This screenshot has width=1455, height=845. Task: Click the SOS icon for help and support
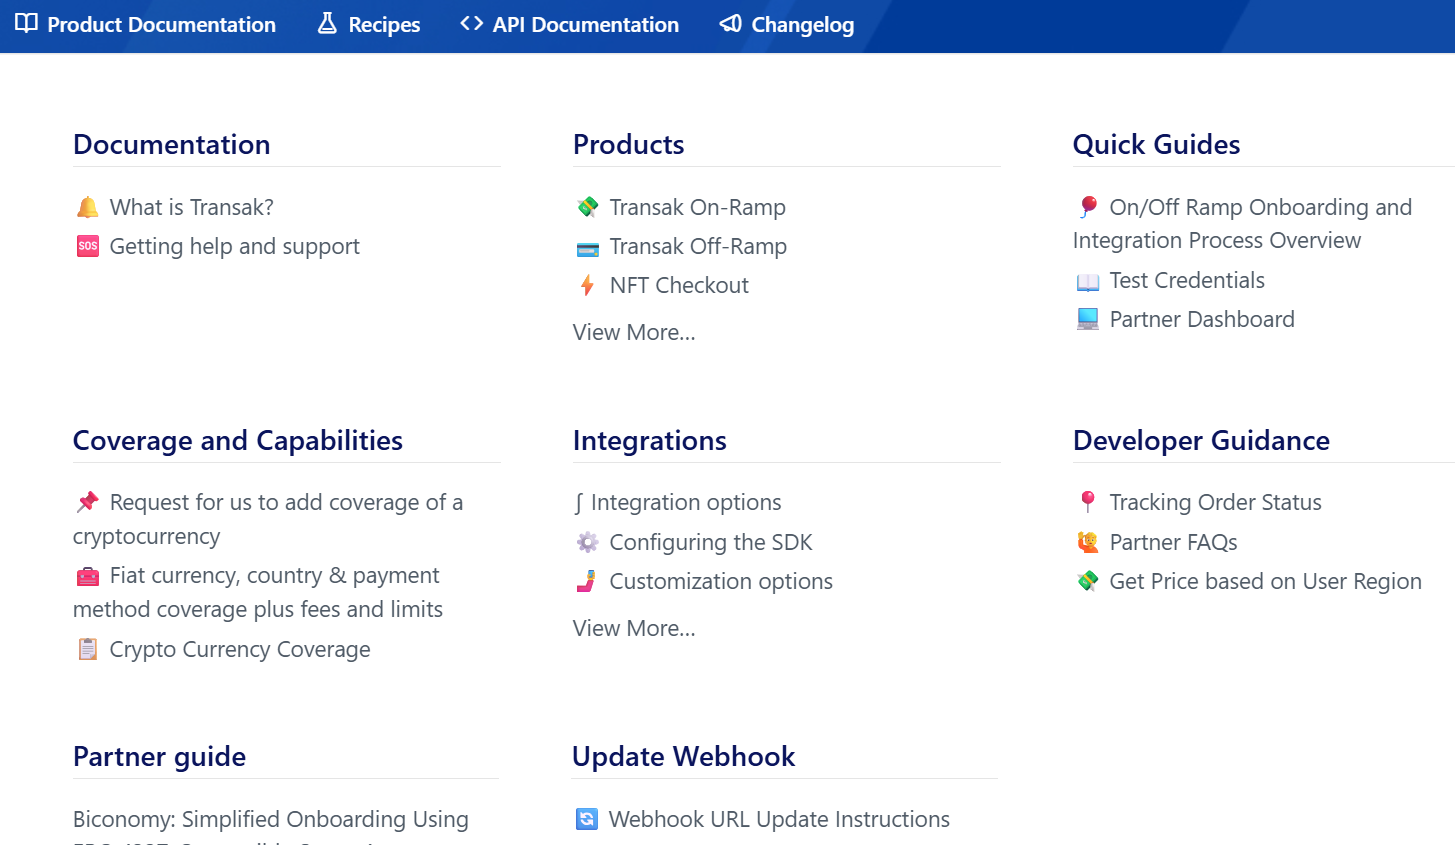click(88, 246)
